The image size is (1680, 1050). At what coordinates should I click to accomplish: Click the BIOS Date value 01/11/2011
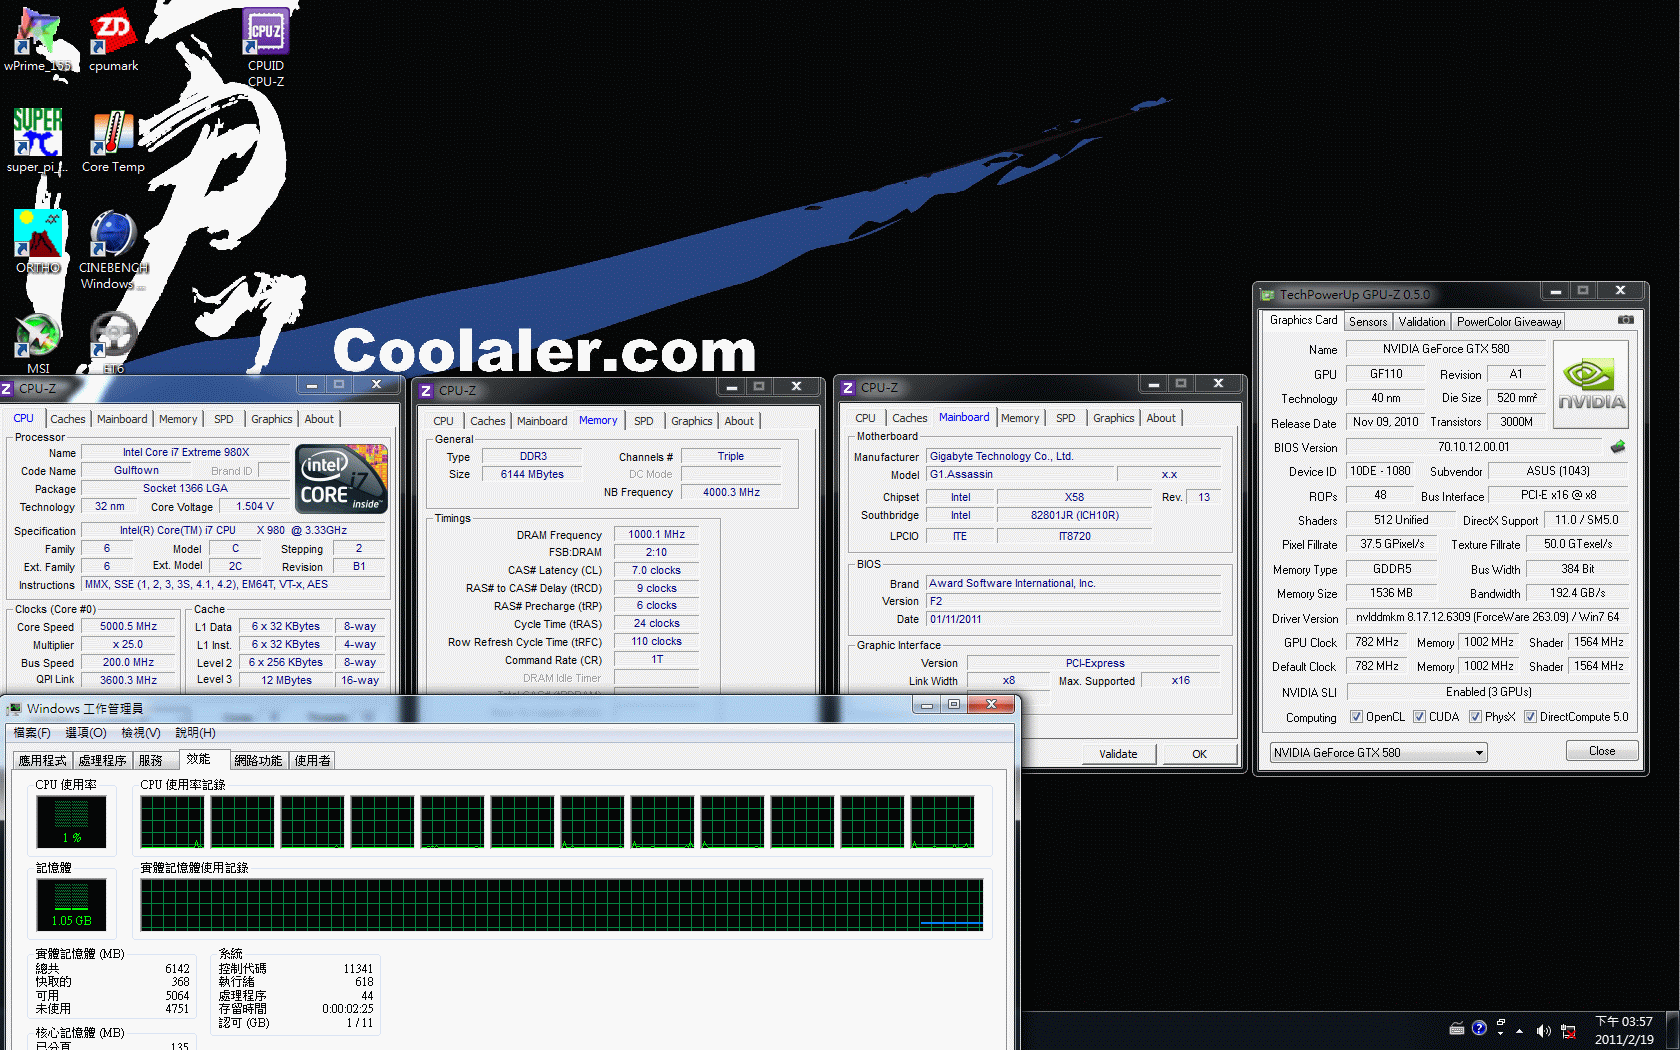tap(1074, 619)
